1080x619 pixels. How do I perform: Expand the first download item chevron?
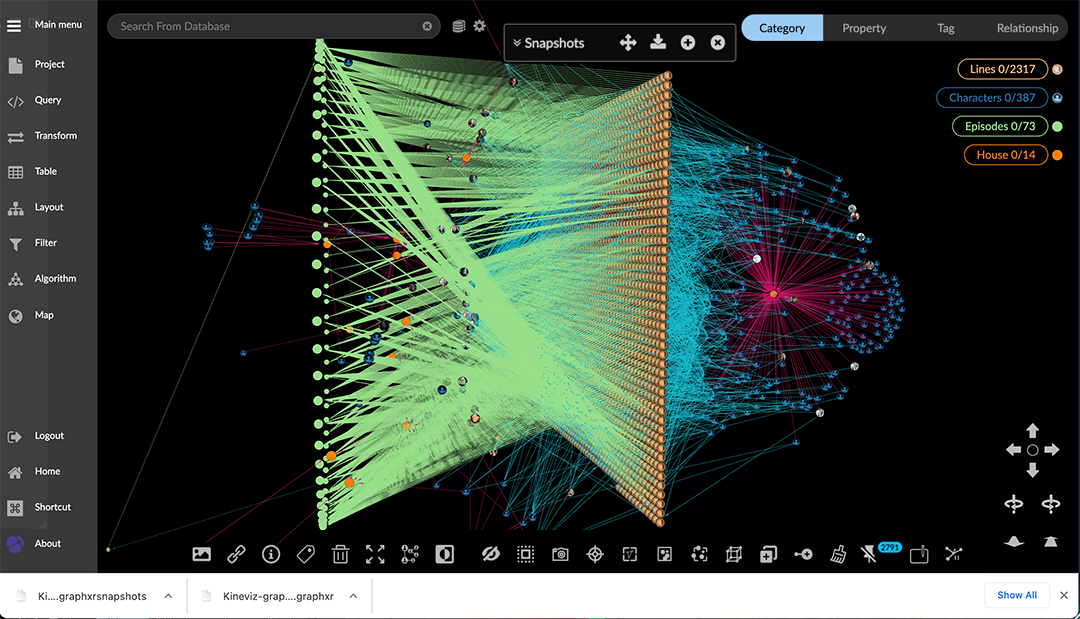coord(168,596)
